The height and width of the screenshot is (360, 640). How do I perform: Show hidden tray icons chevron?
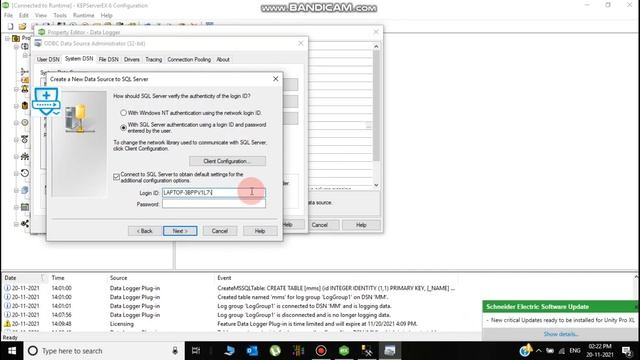click(x=539, y=351)
